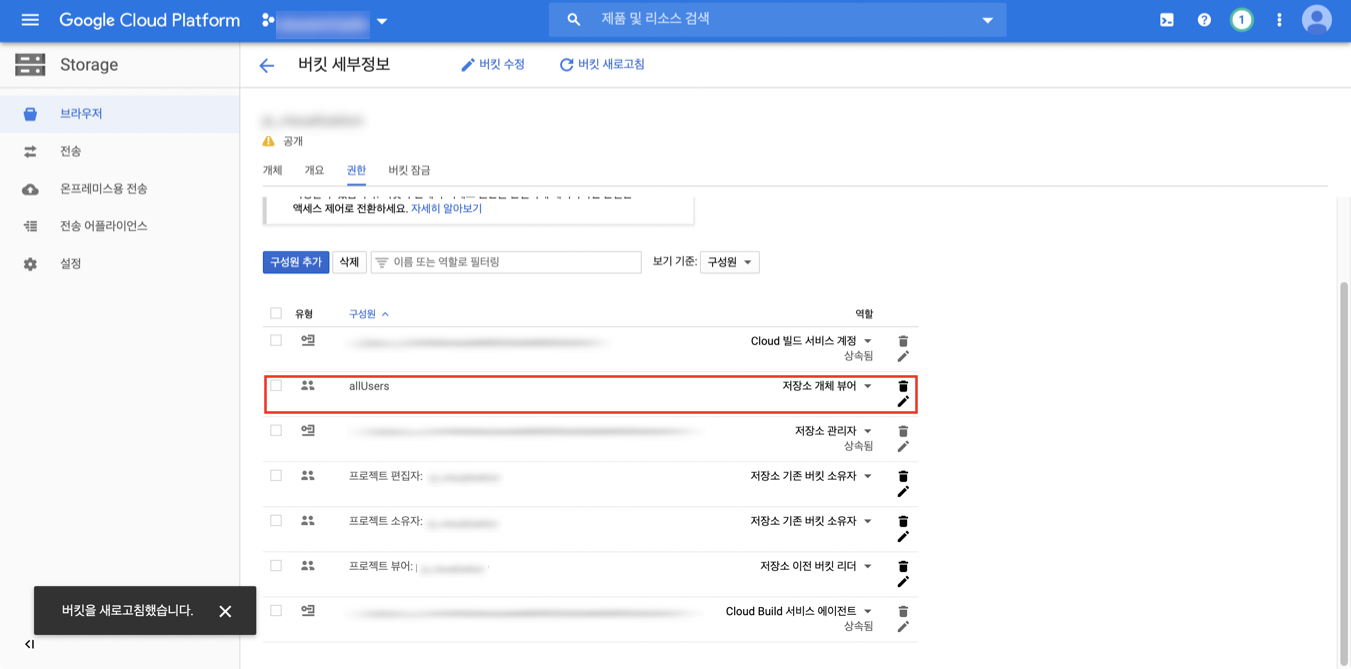This screenshot has width=1351, height=669.
Task: Delete the 프로젝트 소유자 member row
Action: tap(903, 521)
